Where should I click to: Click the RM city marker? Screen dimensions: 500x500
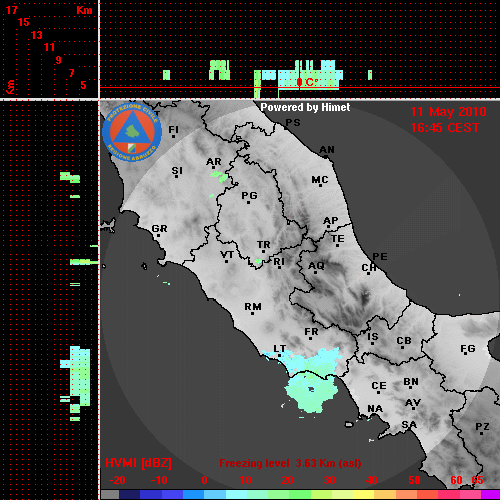252,313
